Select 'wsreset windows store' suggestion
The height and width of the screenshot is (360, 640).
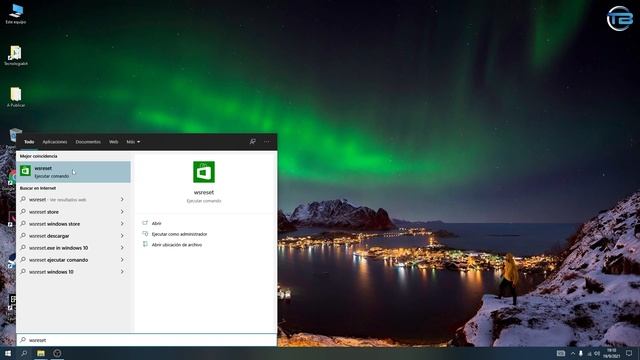[72, 224]
